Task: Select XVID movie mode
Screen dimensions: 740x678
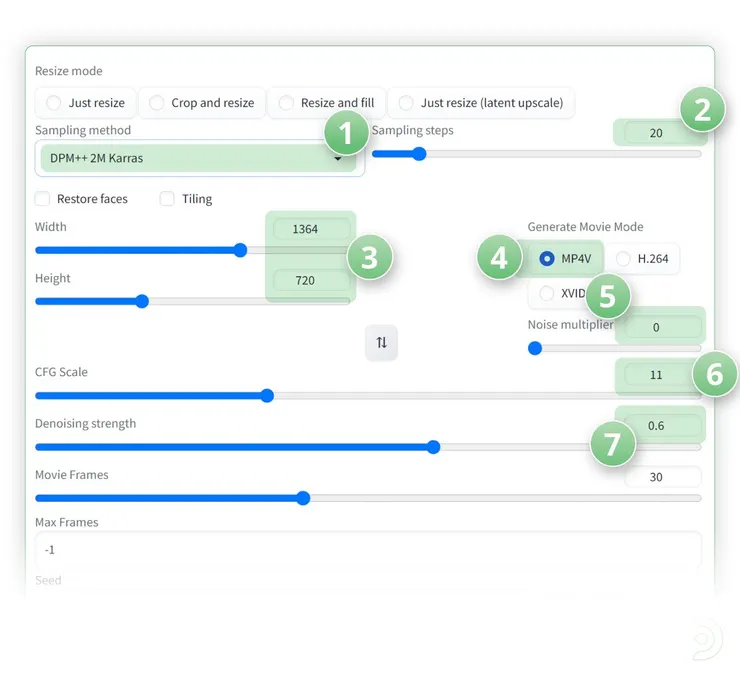Action: 547,294
